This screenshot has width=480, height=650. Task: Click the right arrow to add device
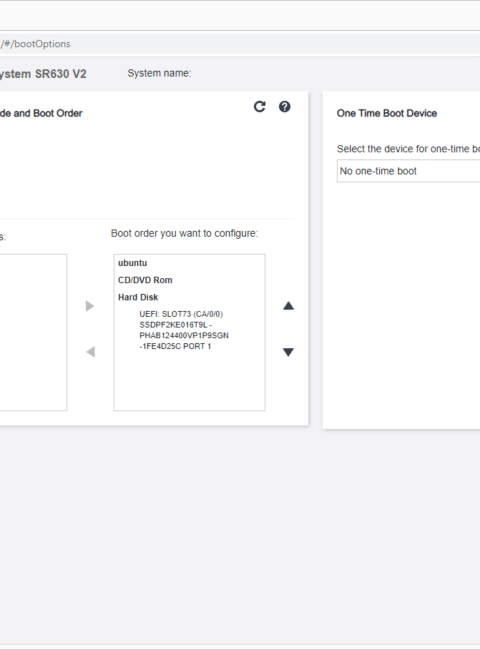[x=90, y=306]
